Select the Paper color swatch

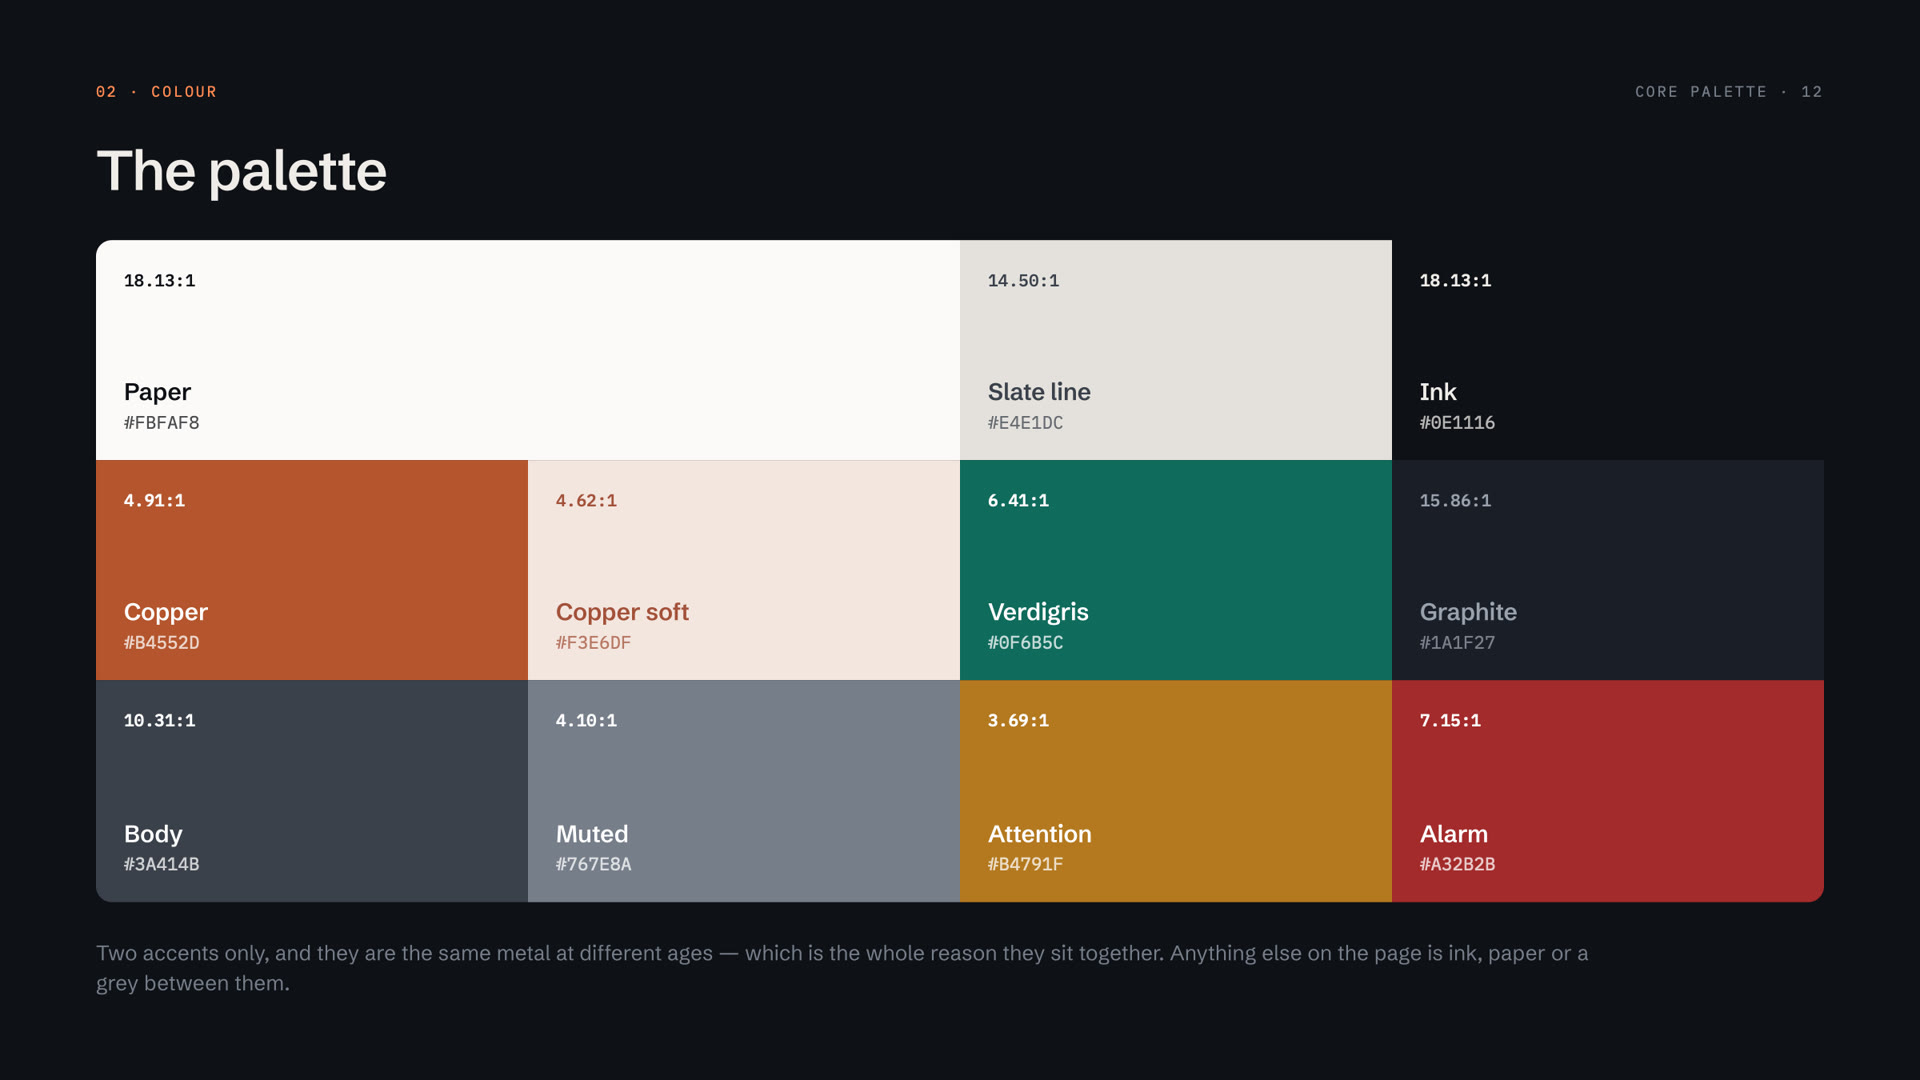(528, 350)
